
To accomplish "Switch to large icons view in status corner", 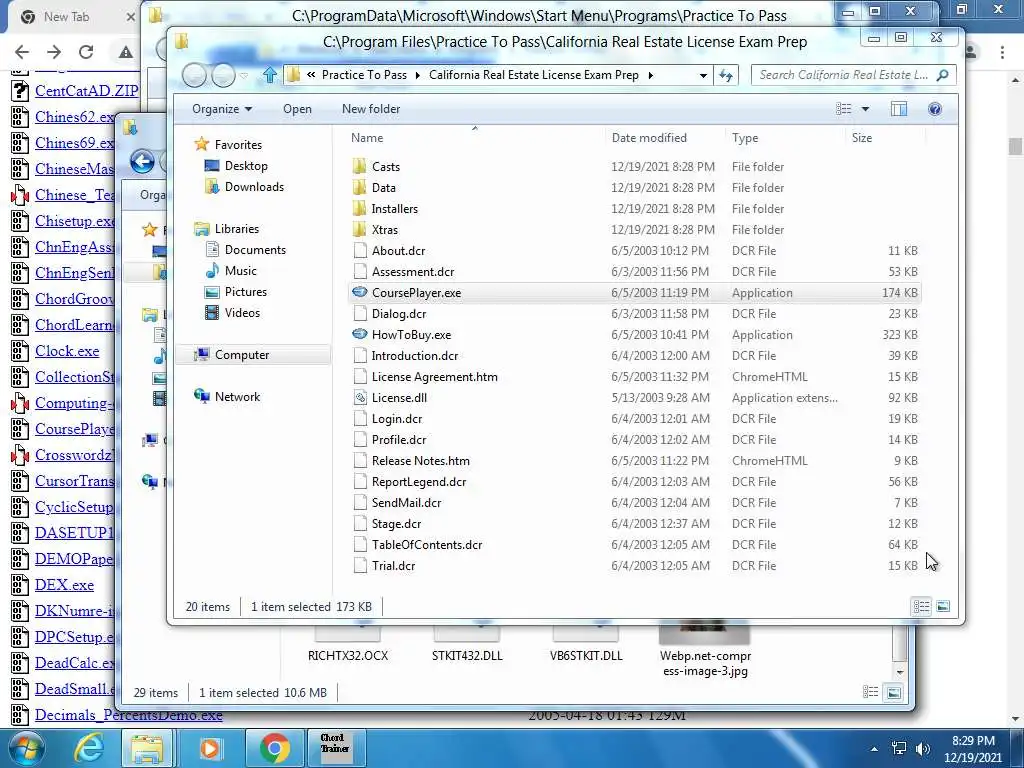I will click(x=943, y=607).
